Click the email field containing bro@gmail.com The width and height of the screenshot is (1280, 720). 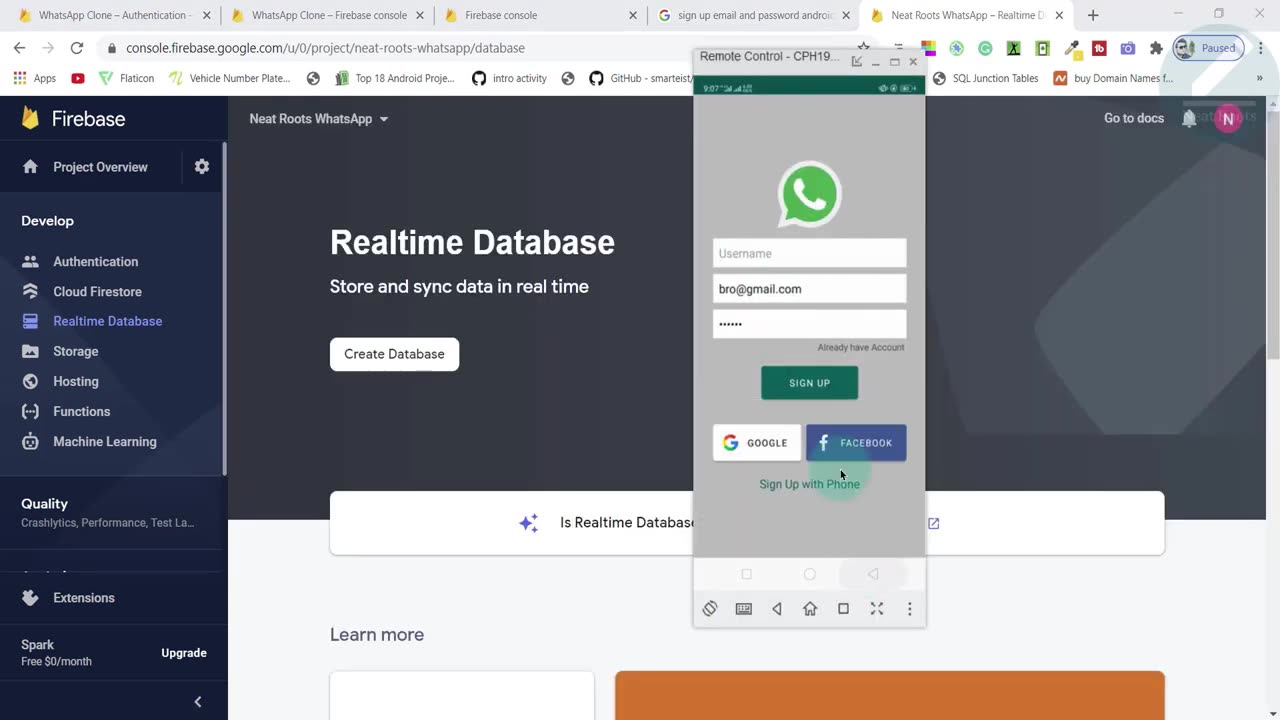point(809,289)
